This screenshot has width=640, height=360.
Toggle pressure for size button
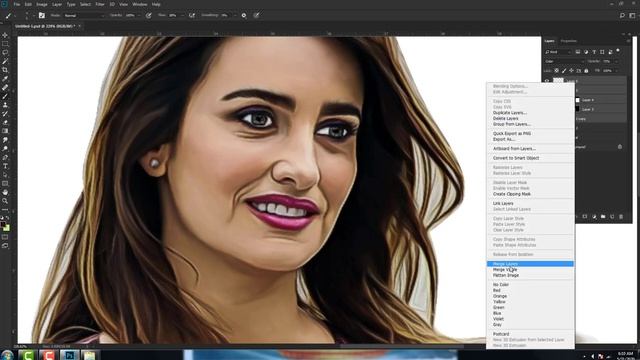coord(256,15)
